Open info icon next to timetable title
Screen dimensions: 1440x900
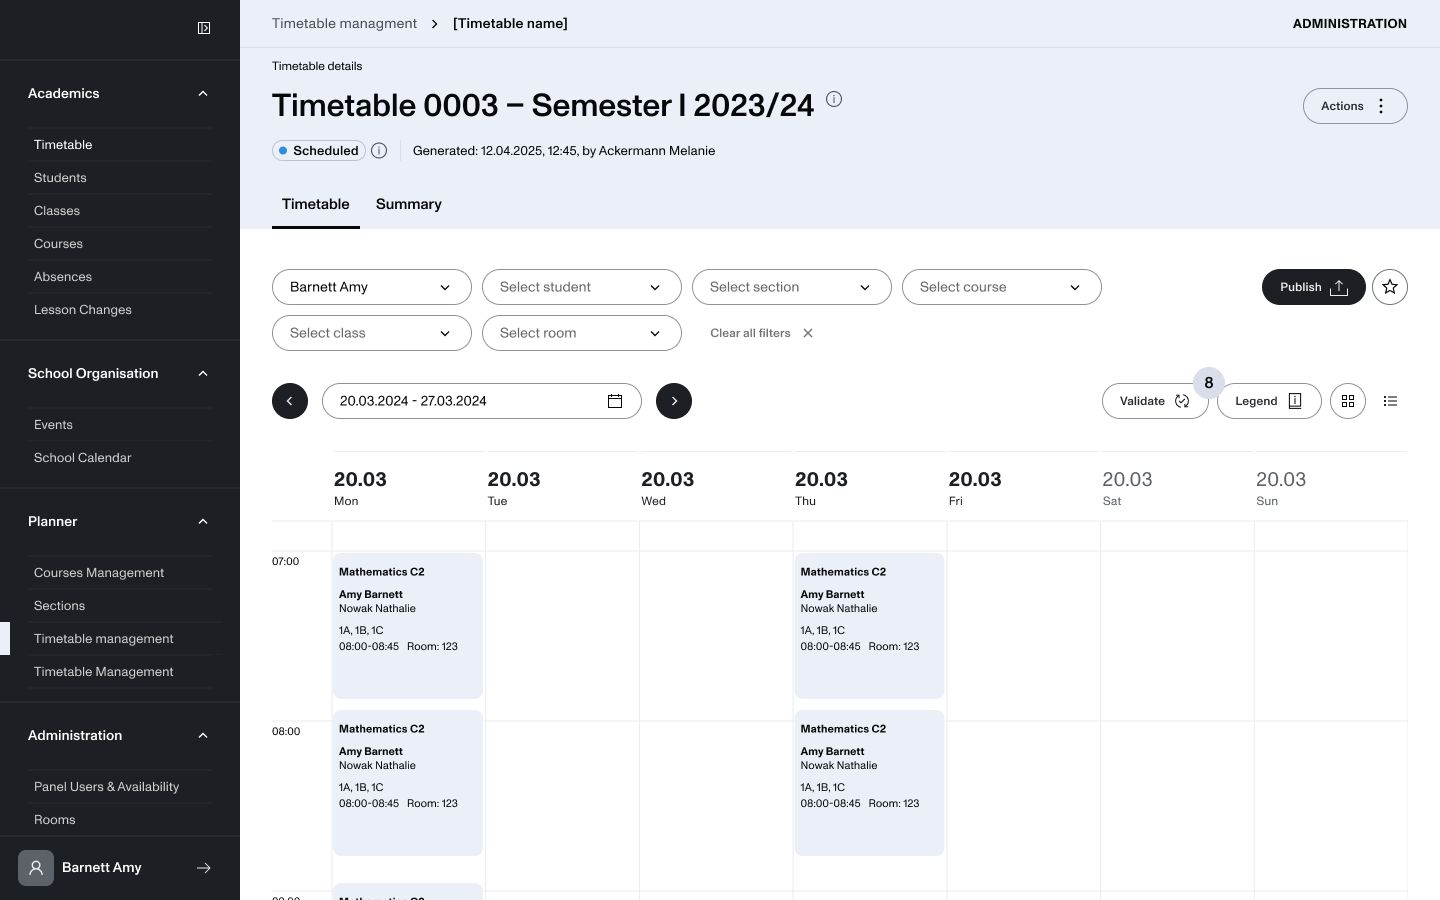pos(834,99)
